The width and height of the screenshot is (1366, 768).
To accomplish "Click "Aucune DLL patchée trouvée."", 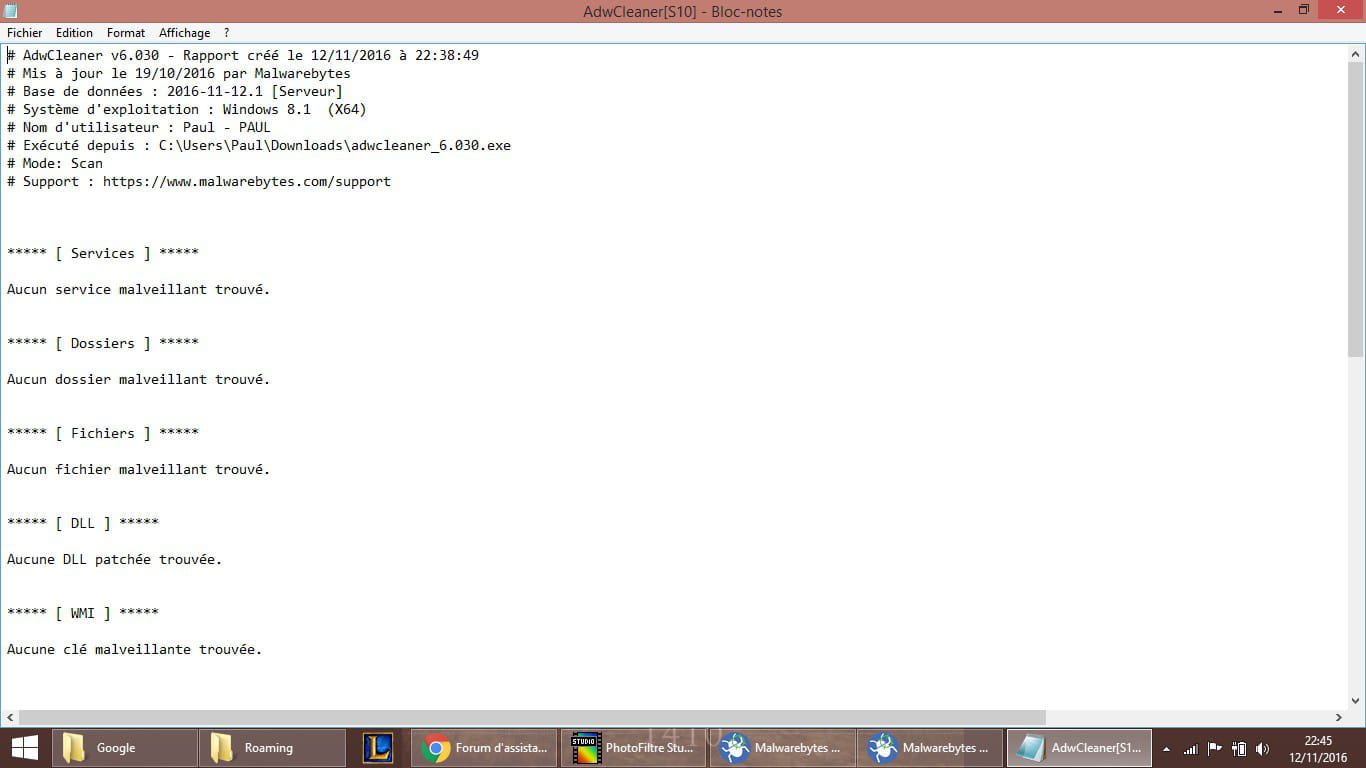I will tap(115, 559).
